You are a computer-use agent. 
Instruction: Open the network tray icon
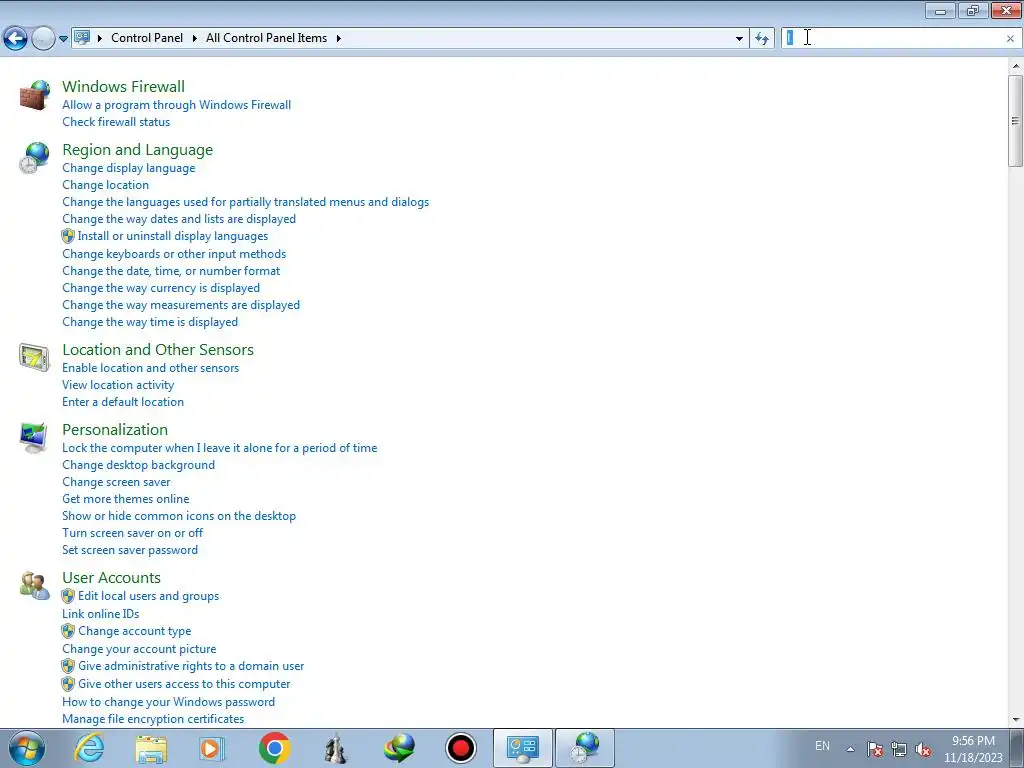click(x=899, y=749)
